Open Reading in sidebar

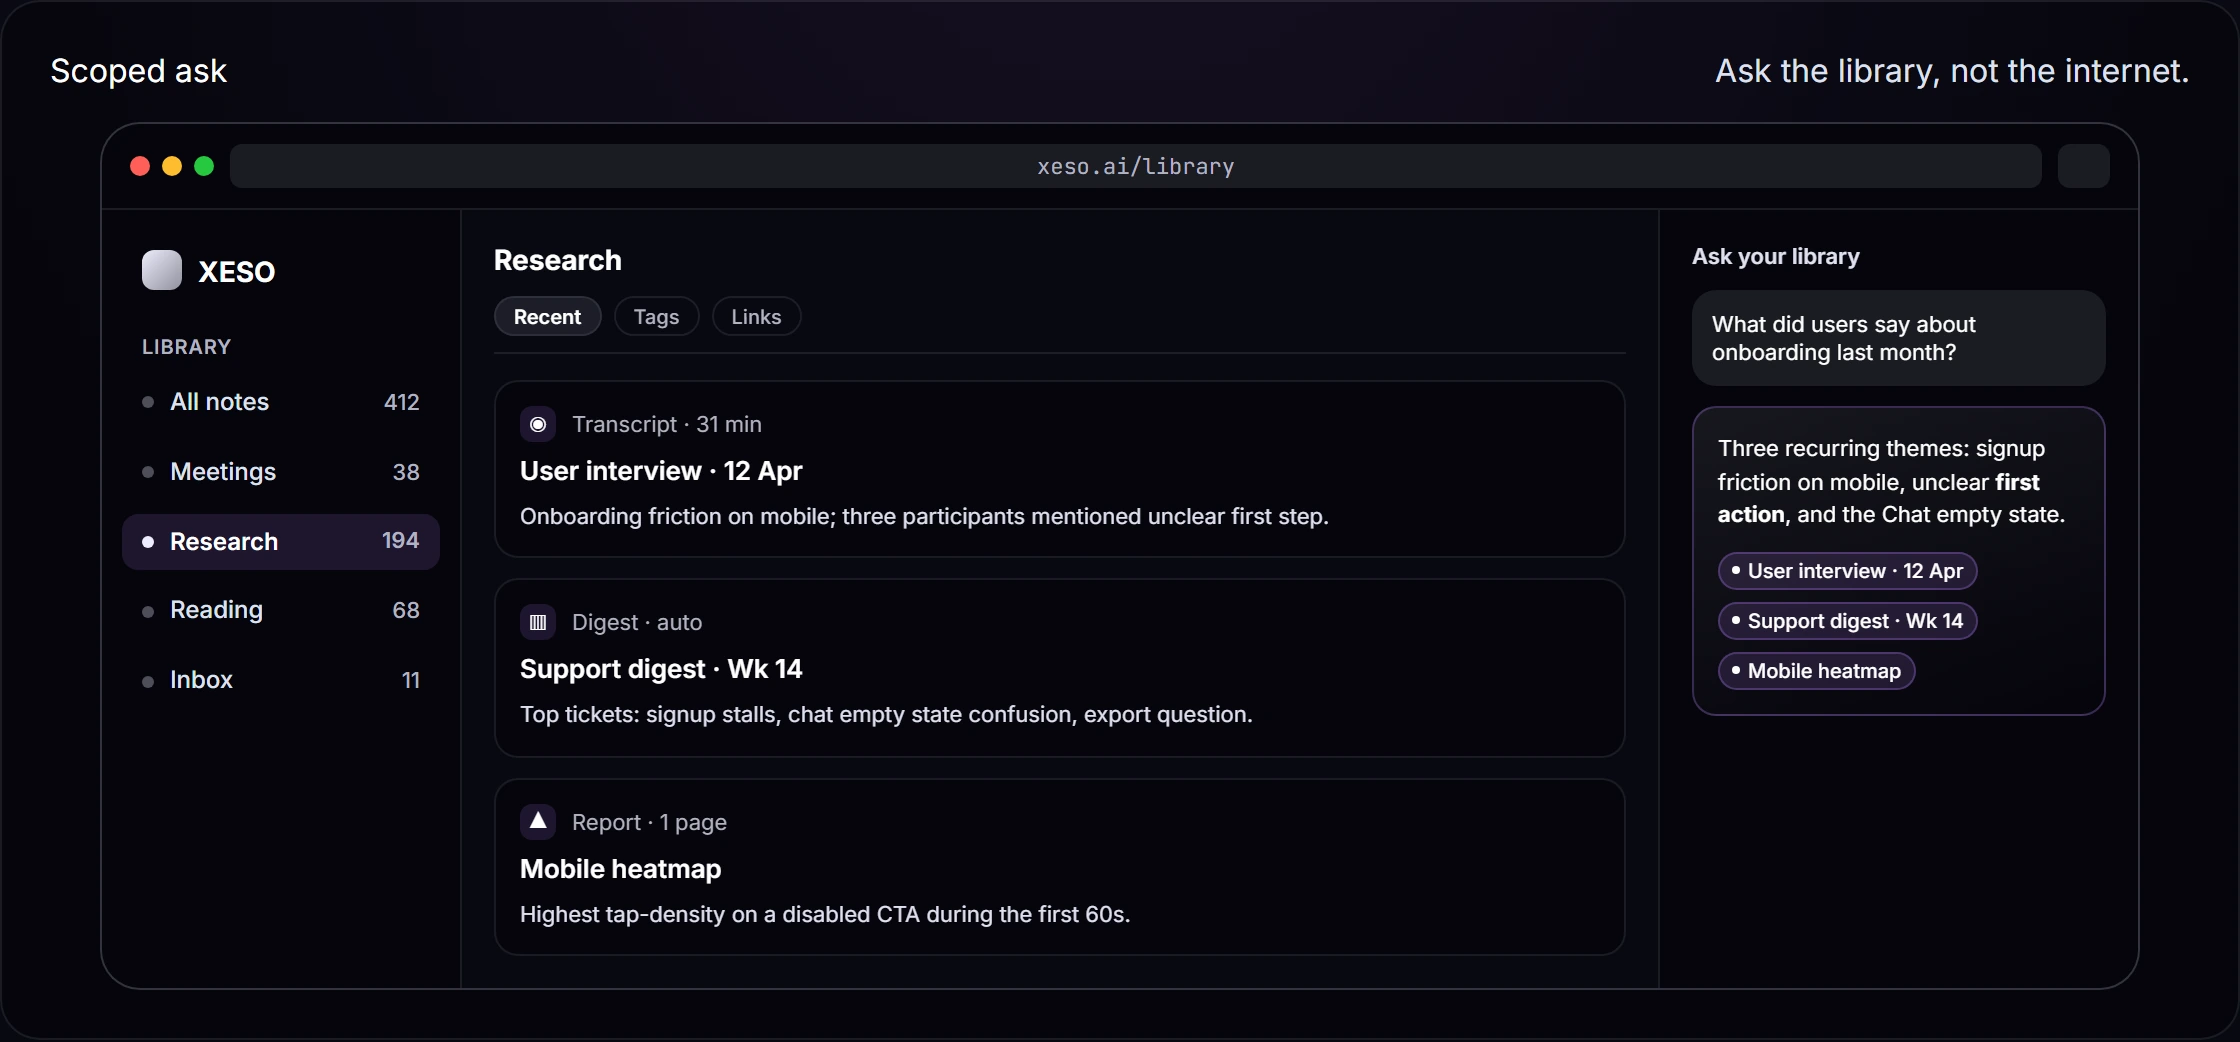coord(281,610)
